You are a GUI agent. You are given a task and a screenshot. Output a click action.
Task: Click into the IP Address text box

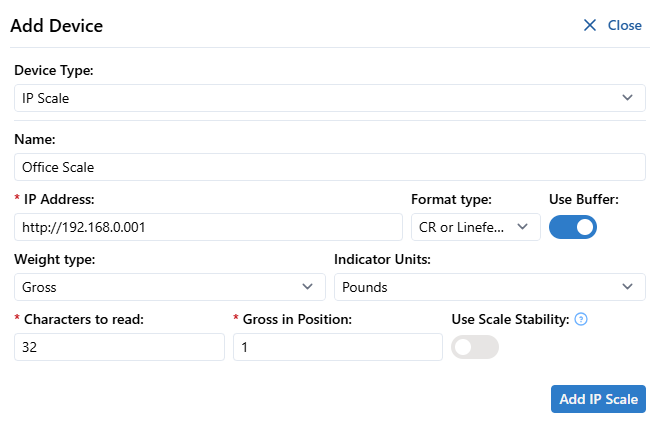(x=208, y=227)
